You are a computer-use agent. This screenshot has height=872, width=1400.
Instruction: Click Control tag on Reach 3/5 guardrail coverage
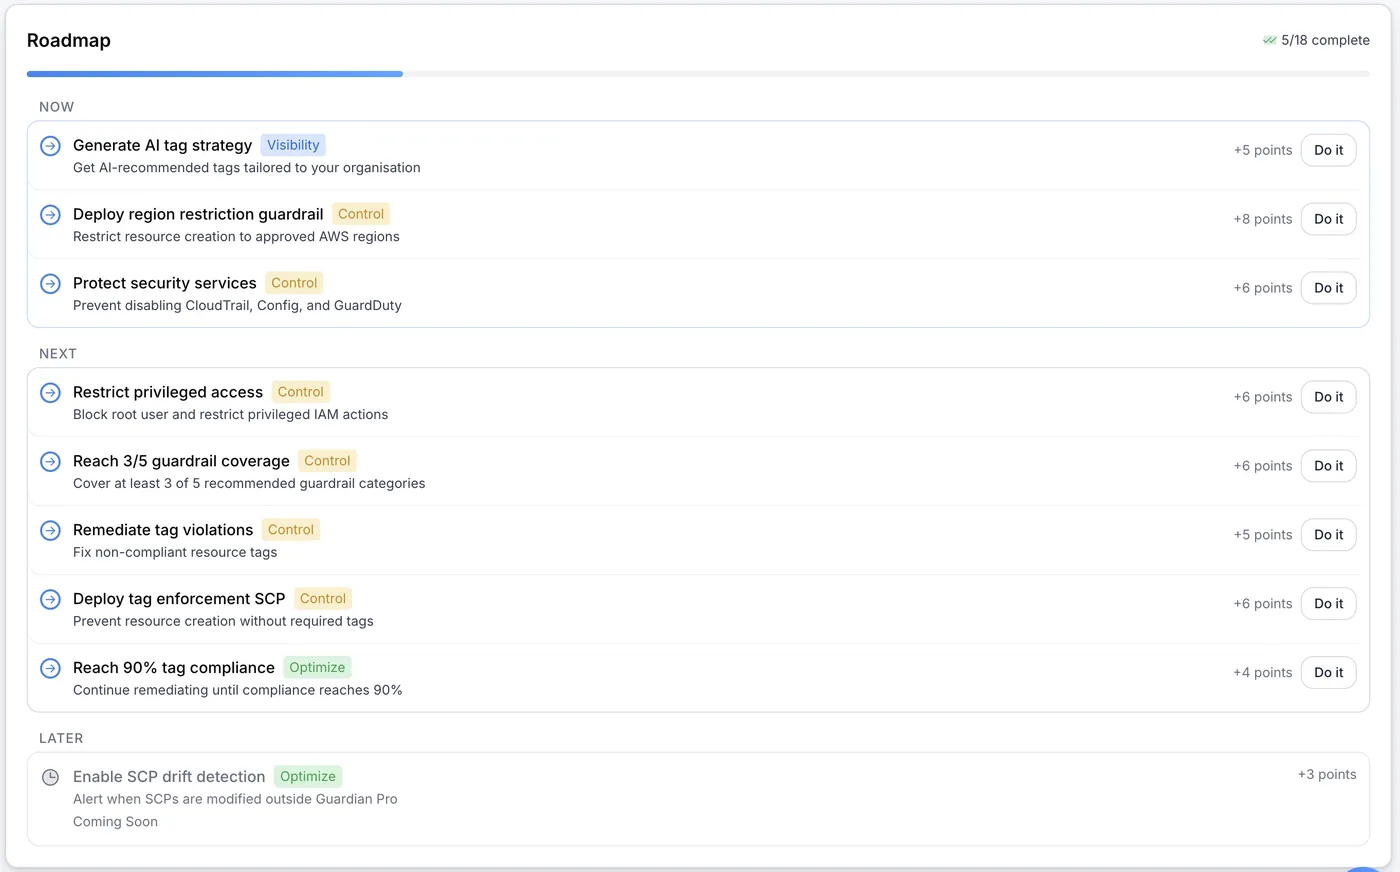pos(327,461)
